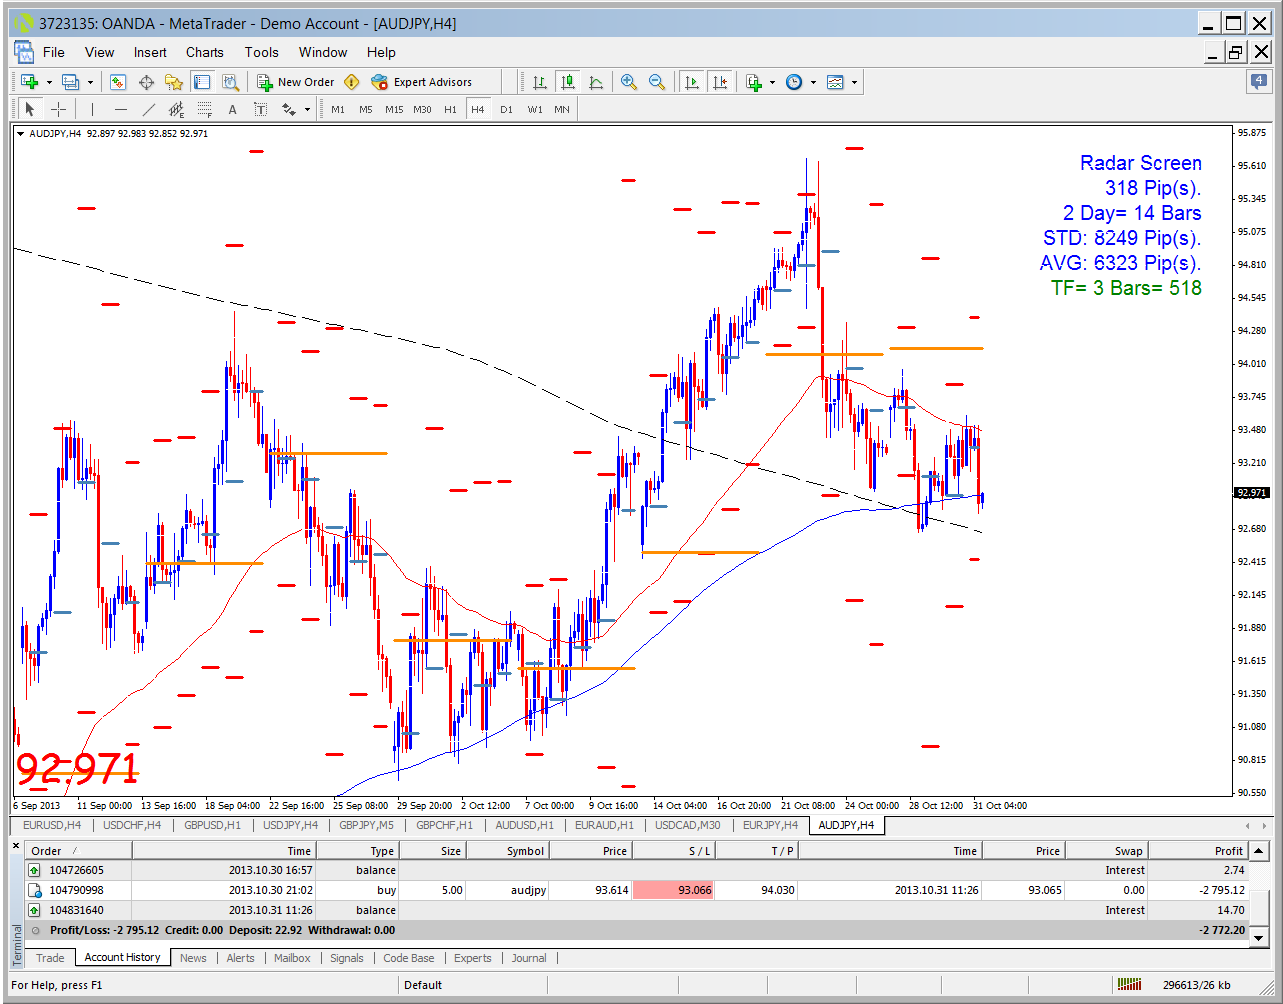Sort history by Symbol column header

(507, 851)
